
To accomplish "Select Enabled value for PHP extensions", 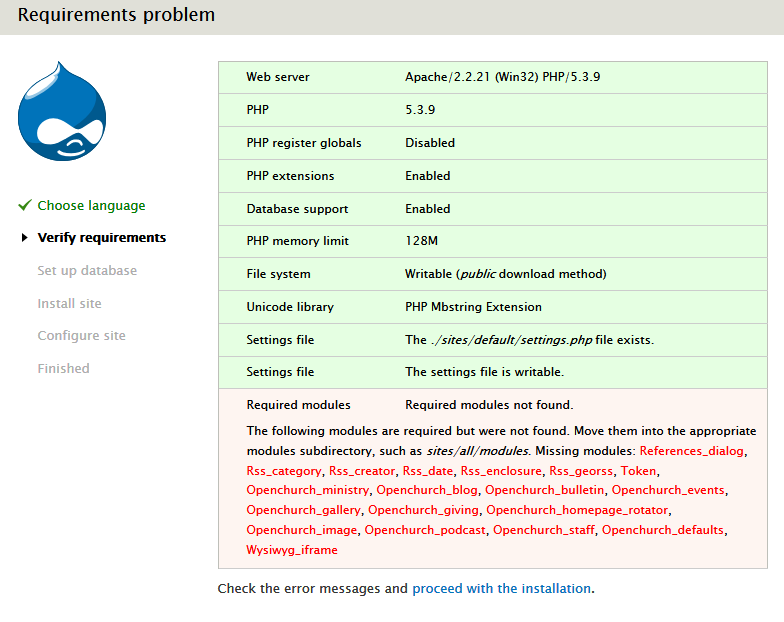I will click(428, 176).
